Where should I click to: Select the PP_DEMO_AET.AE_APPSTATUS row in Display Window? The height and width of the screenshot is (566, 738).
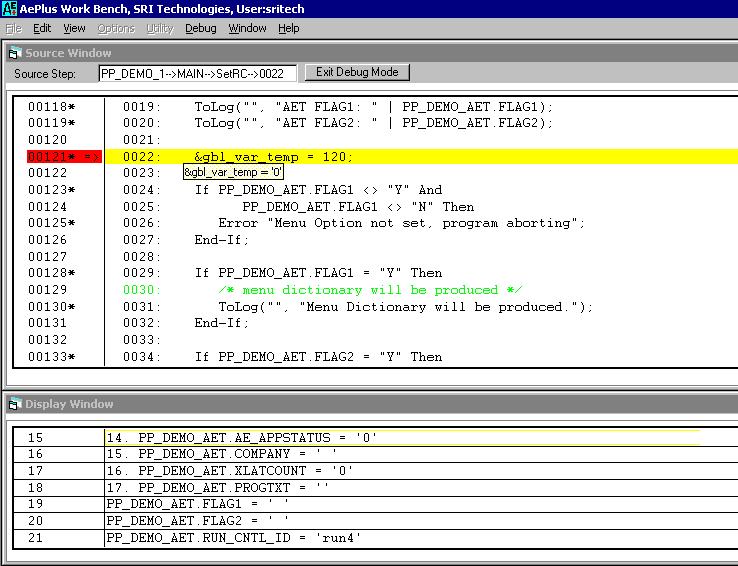pos(257,438)
